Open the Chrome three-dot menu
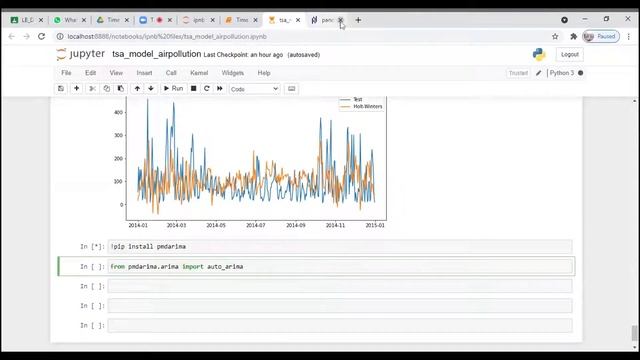The image size is (640, 360). click(x=629, y=36)
